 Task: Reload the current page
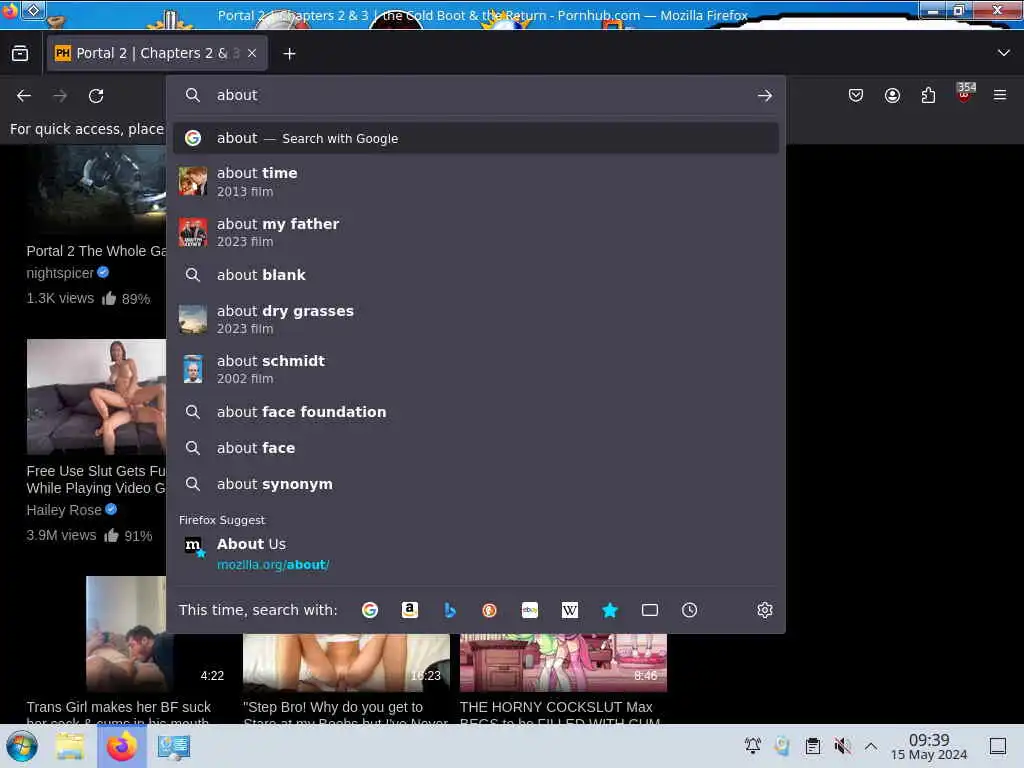[x=96, y=96]
